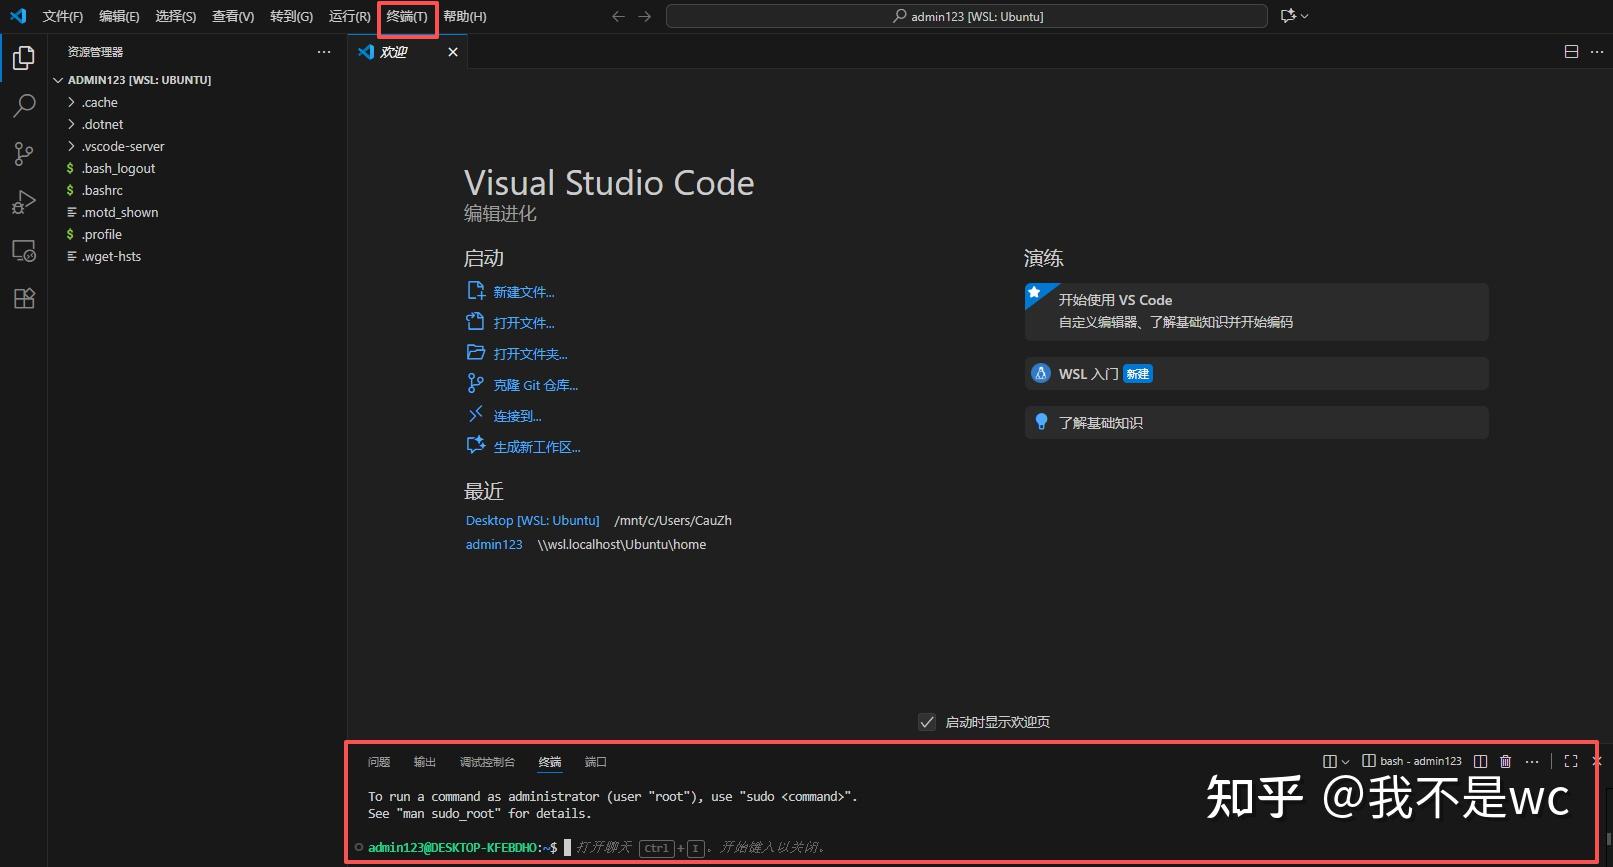
Task: Close the 欢迎 tab
Action: [x=453, y=52]
